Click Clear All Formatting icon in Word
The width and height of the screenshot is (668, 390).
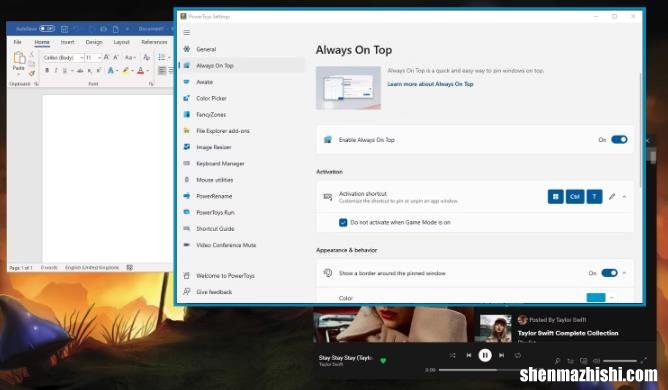pyautogui.click(x=146, y=57)
